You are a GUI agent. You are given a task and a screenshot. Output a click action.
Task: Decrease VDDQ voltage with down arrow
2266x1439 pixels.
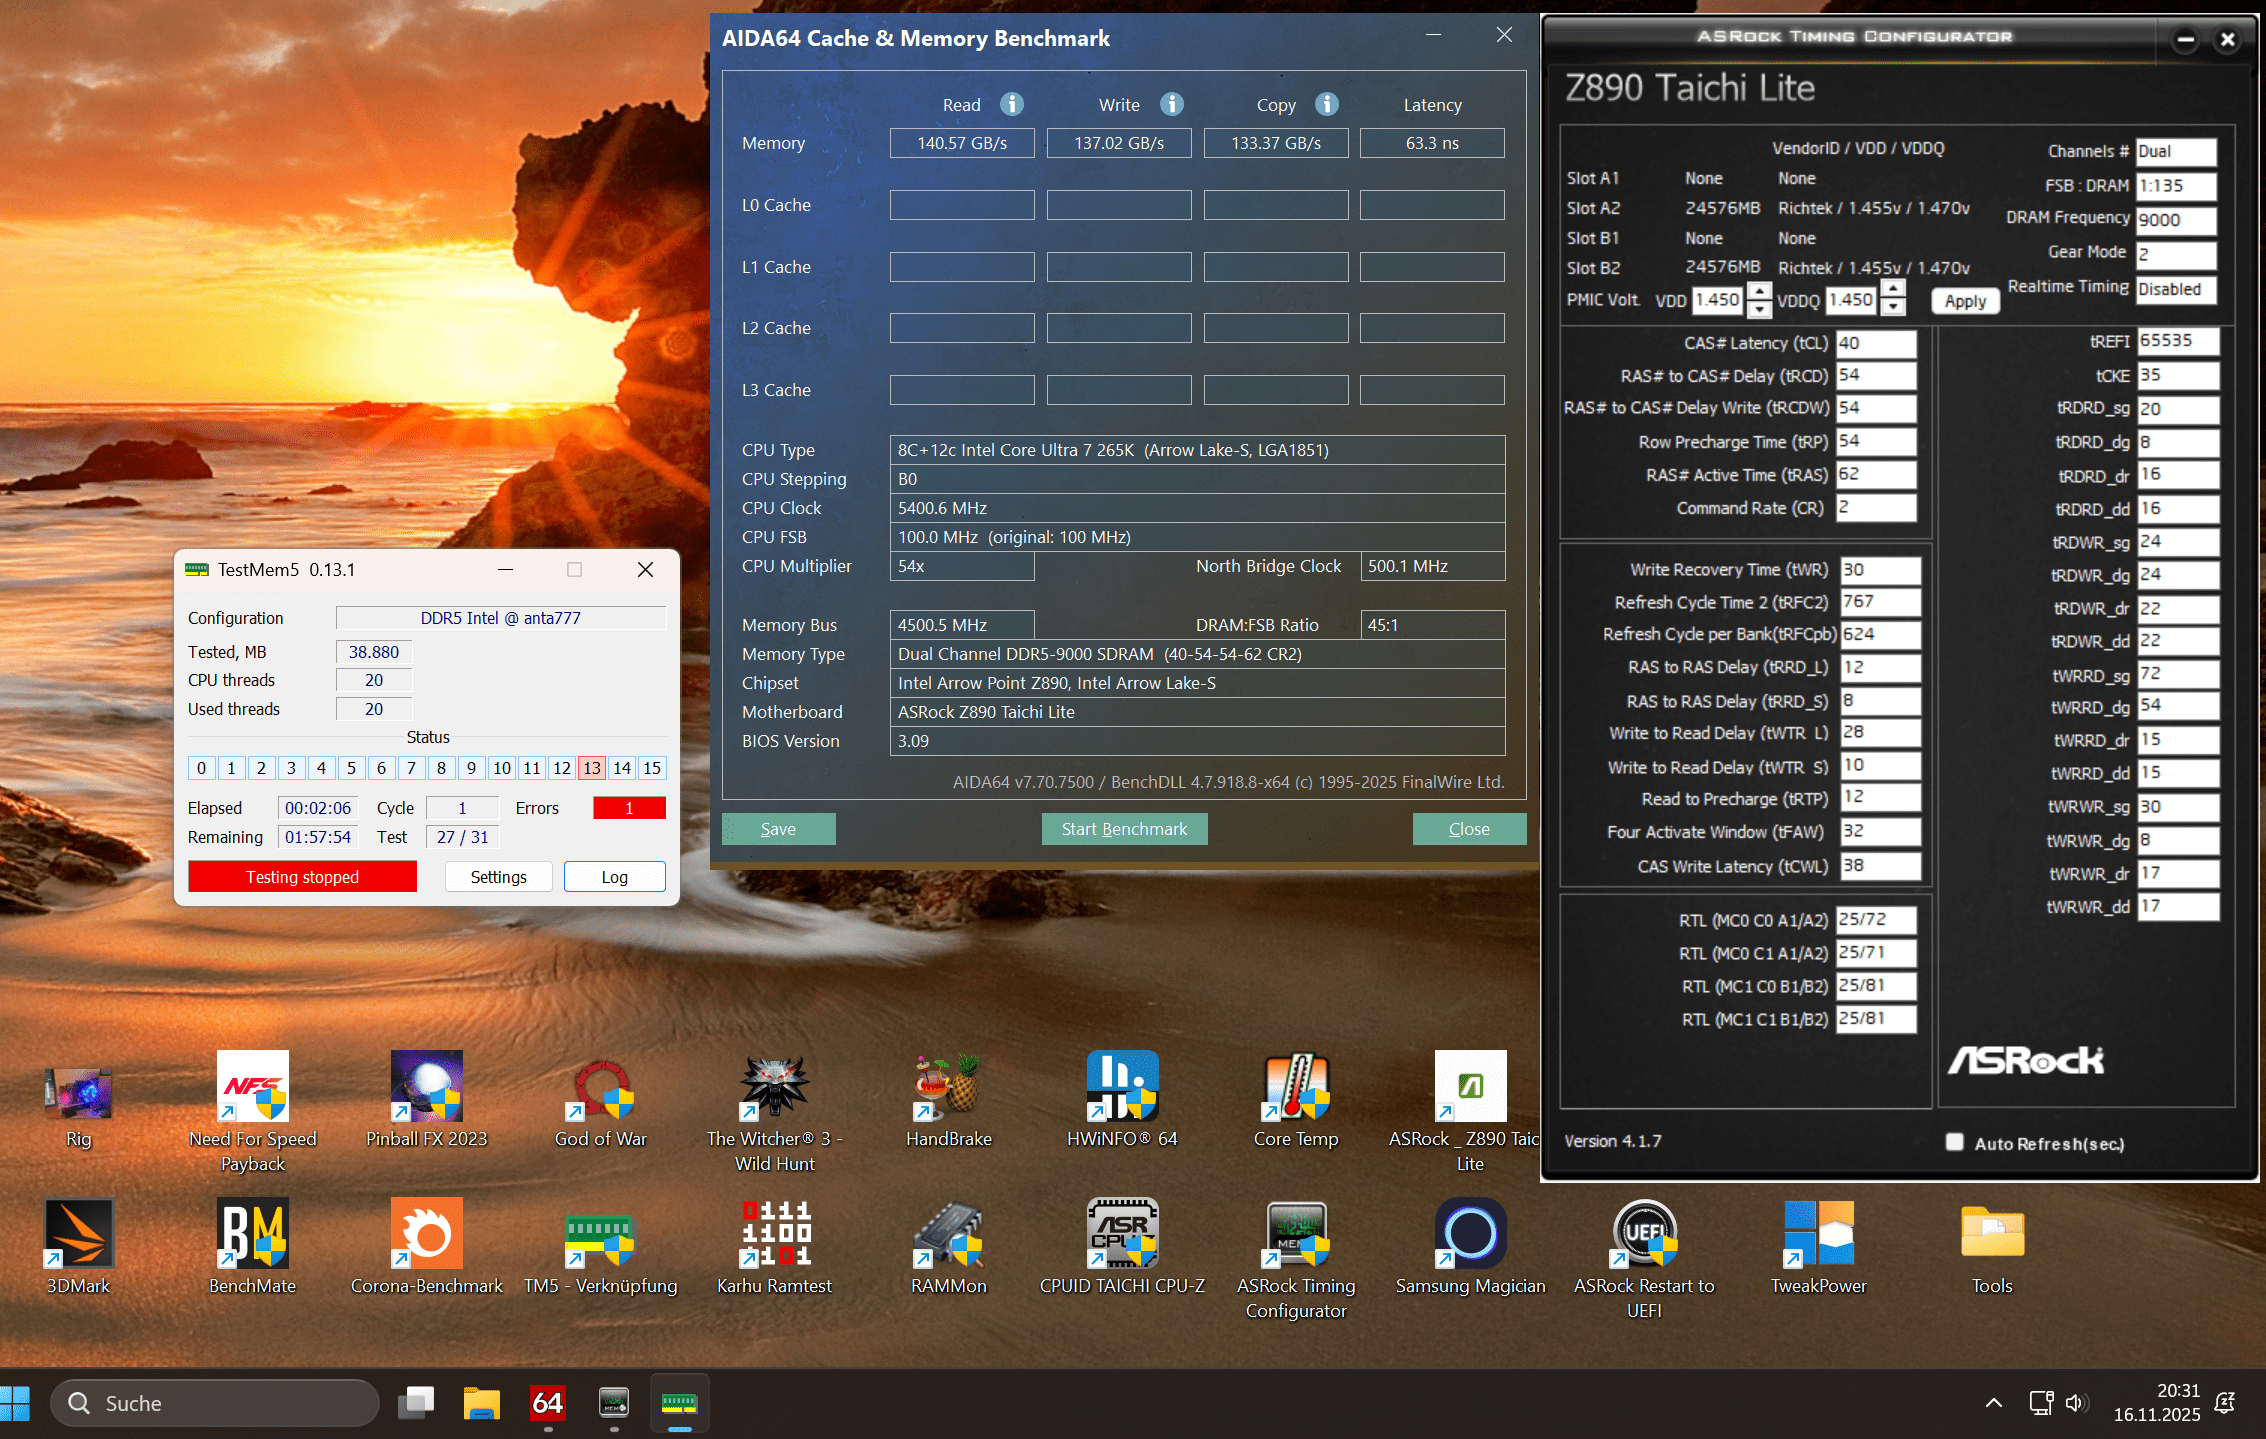(1893, 308)
